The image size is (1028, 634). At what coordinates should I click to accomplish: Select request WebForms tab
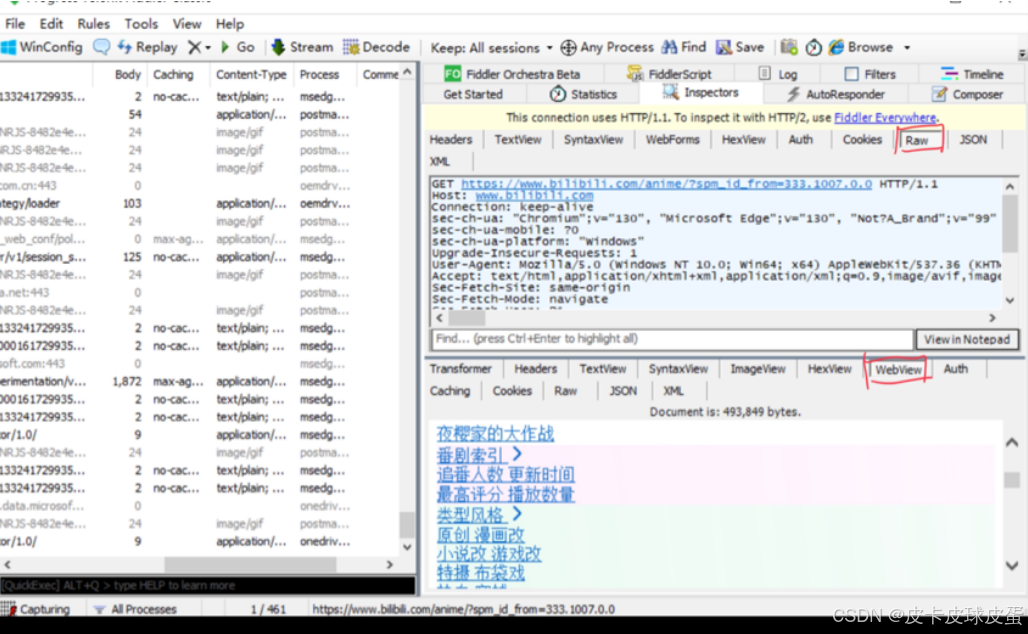(672, 139)
